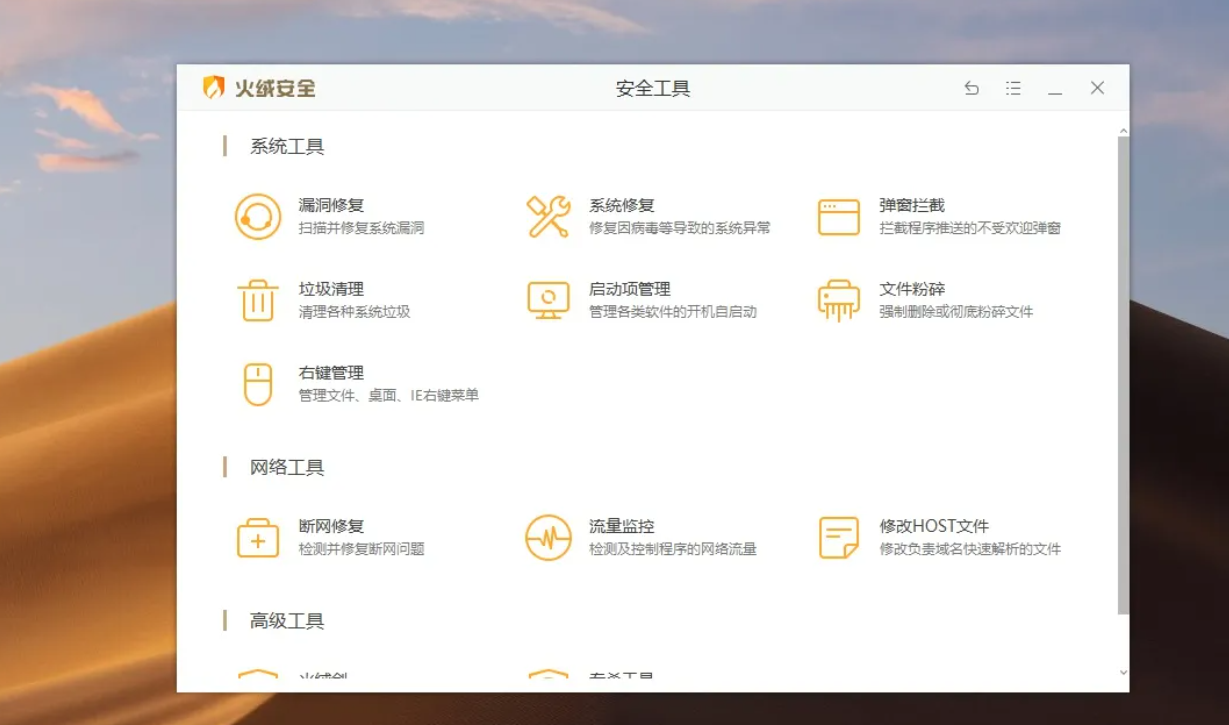Open the 修改HOST文件 document icon

(839, 538)
